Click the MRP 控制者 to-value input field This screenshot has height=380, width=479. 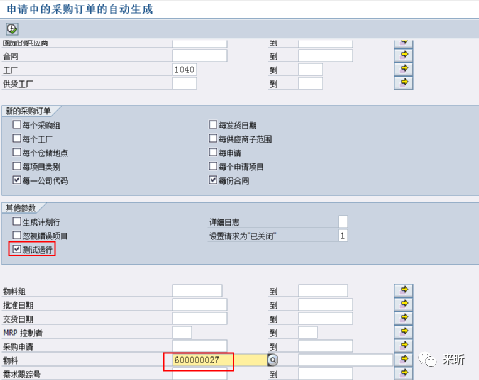[x=308, y=332]
